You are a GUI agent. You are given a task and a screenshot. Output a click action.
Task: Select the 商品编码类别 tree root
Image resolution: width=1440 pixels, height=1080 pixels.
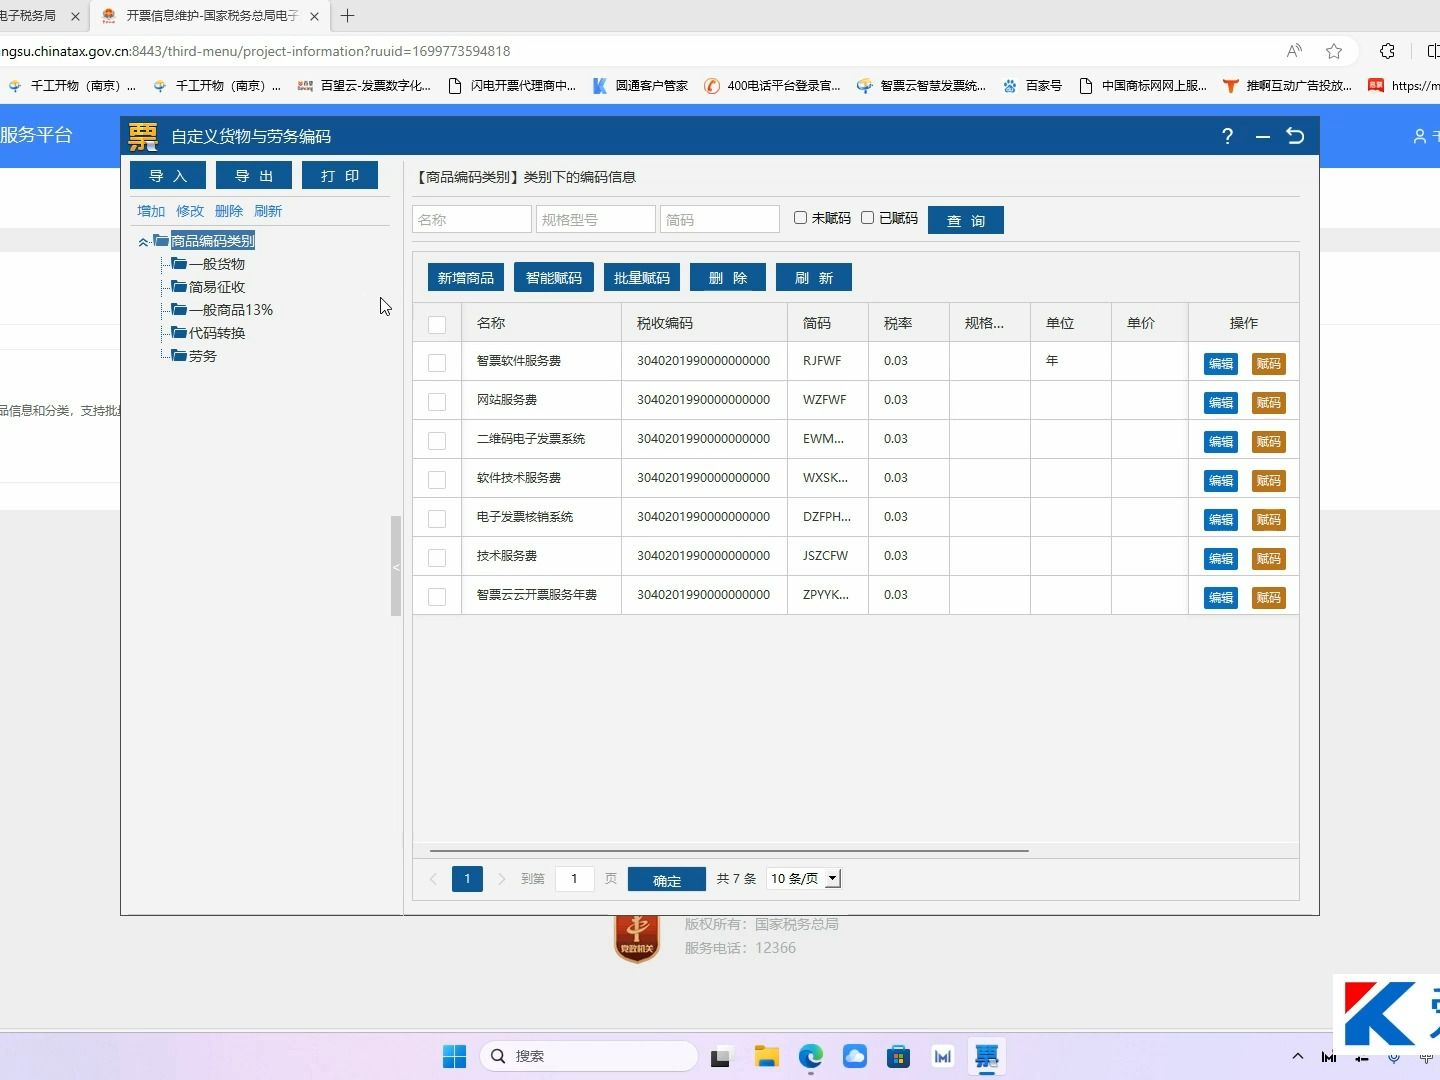coord(213,241)
